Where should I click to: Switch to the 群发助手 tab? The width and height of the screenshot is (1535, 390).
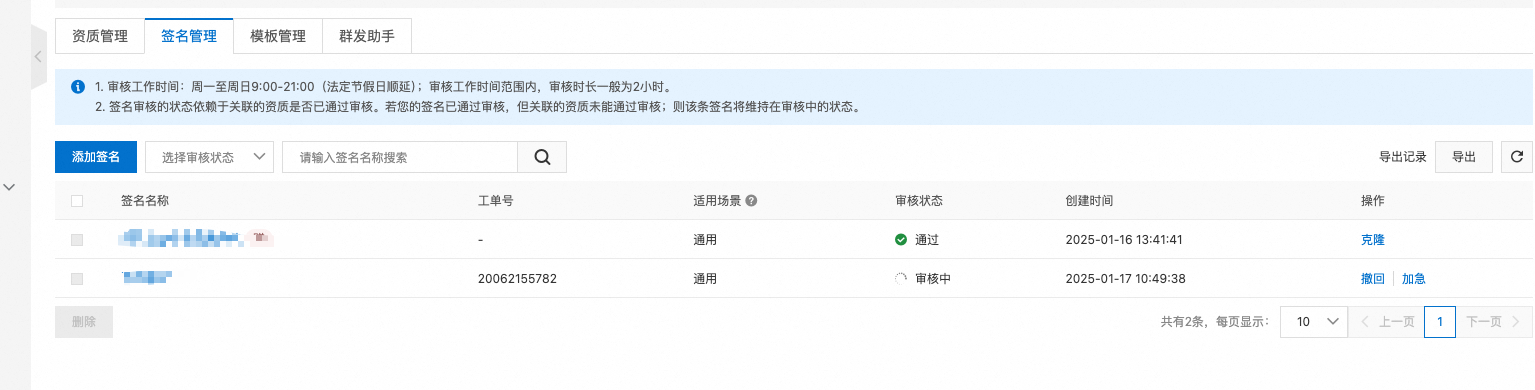(367, 36)
